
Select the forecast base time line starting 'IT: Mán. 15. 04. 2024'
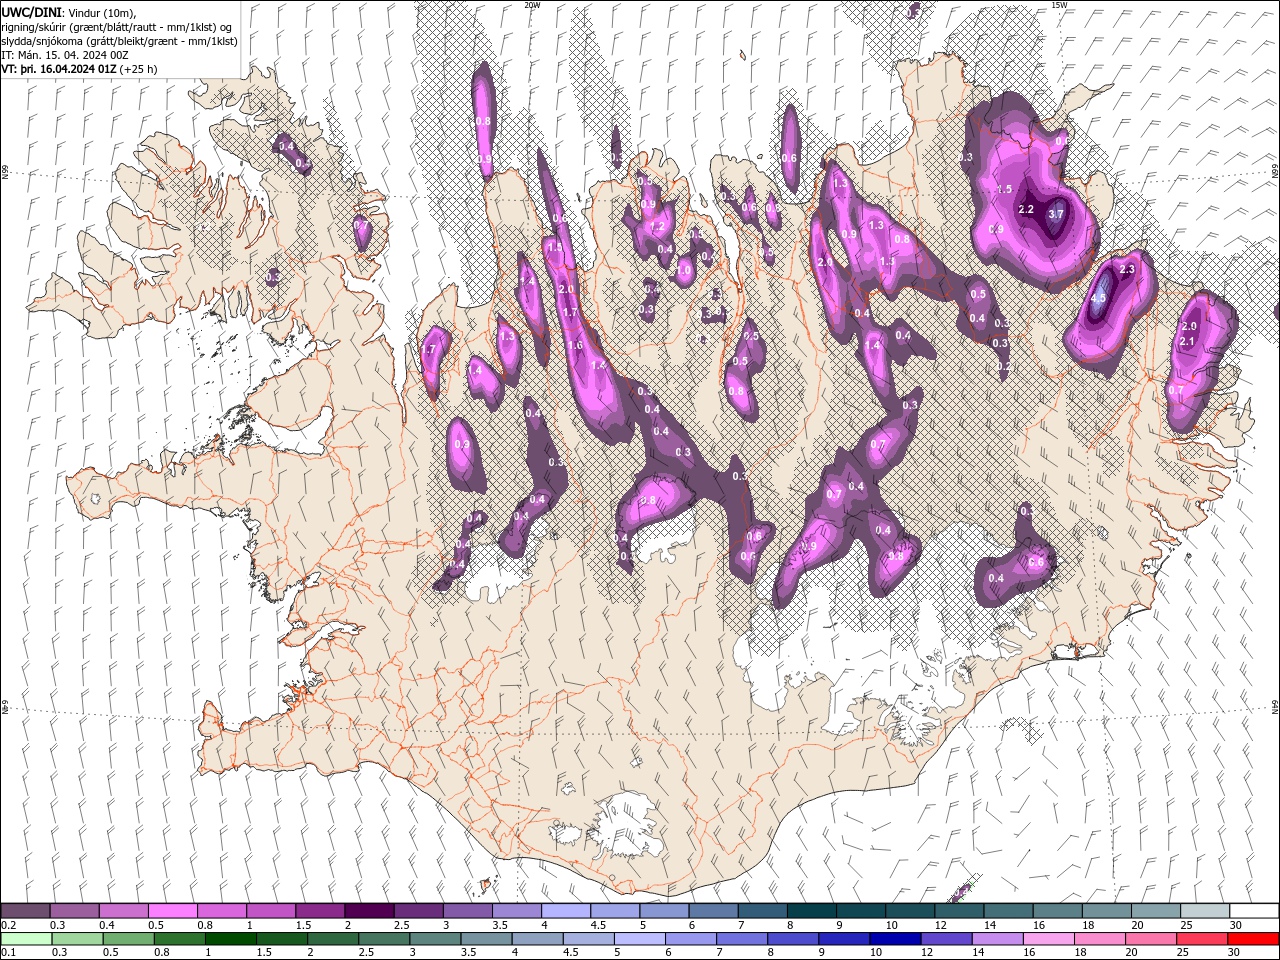pos(64,55)
